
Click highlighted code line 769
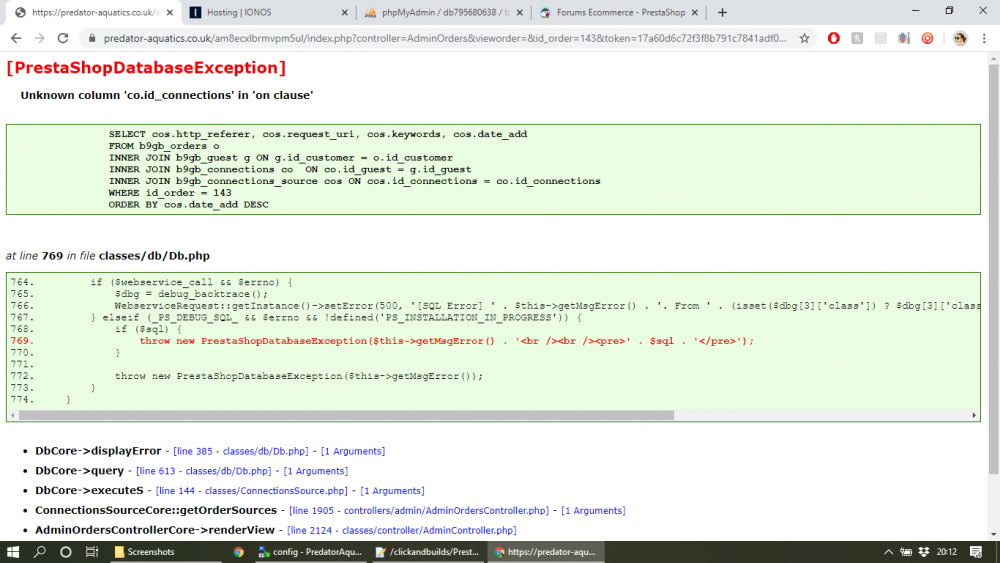point(446,341)
